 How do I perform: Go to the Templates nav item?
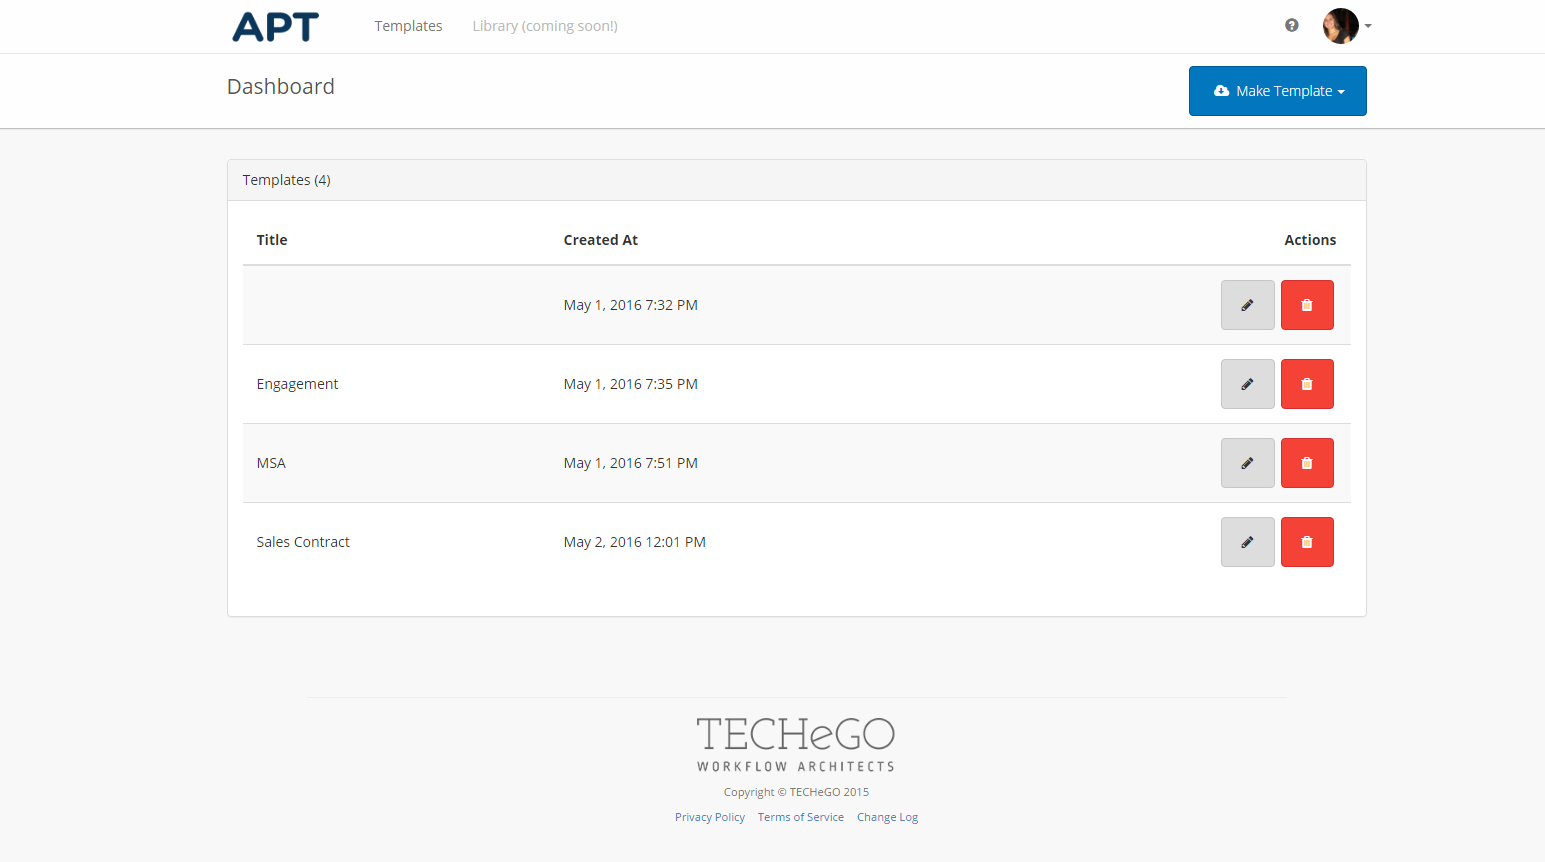click(408, 26)
